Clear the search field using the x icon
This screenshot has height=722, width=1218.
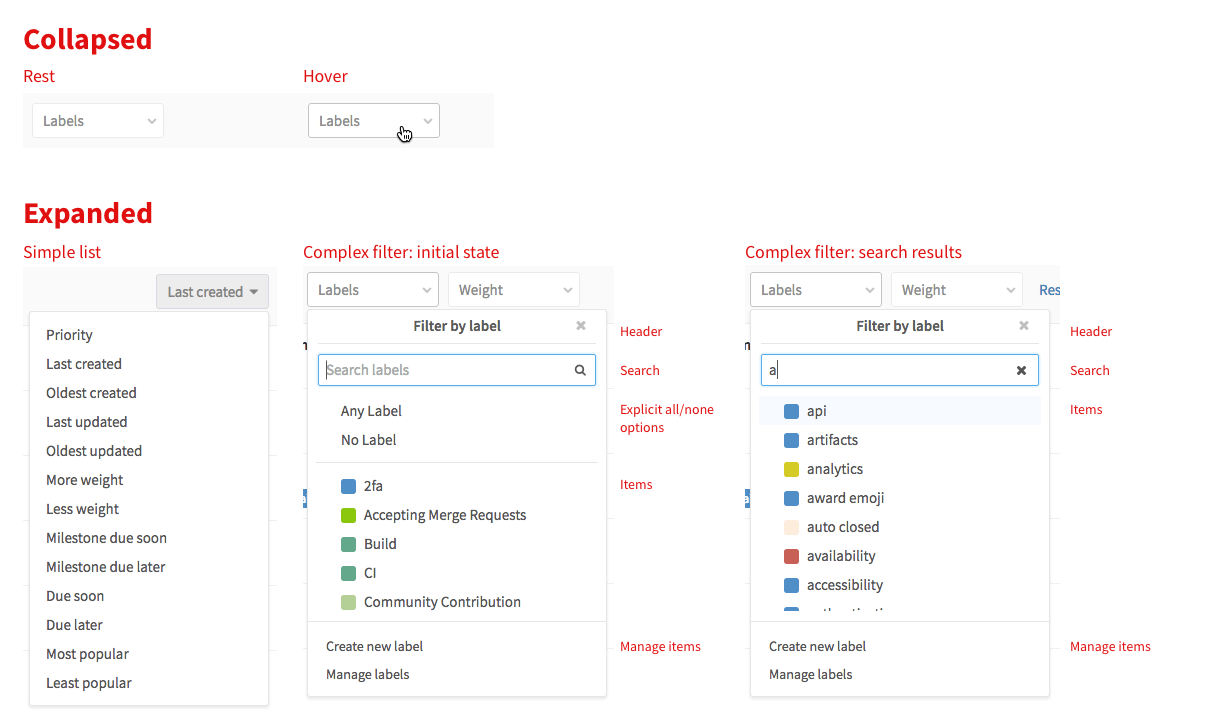[x=1021, y=369]
